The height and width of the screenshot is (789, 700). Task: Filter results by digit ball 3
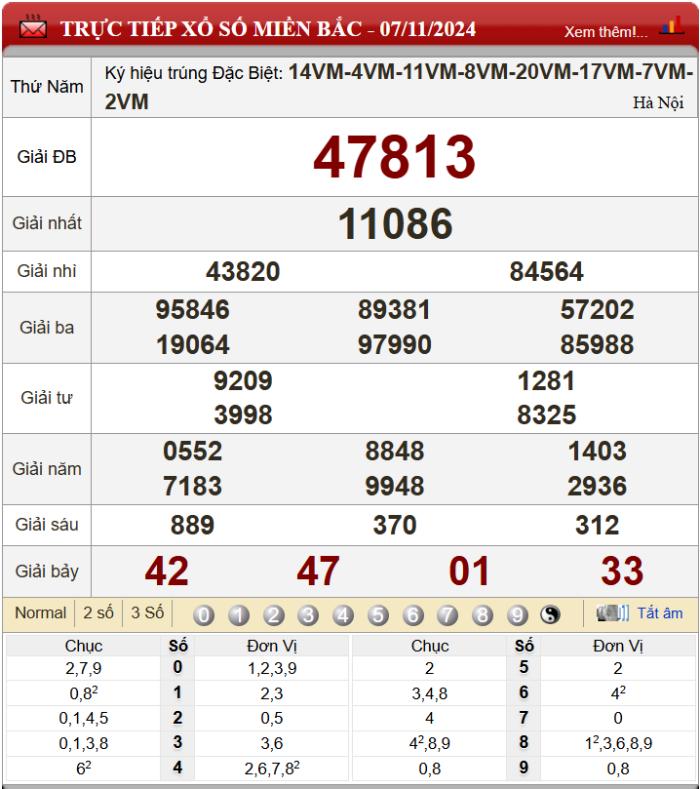coord(308,615)
